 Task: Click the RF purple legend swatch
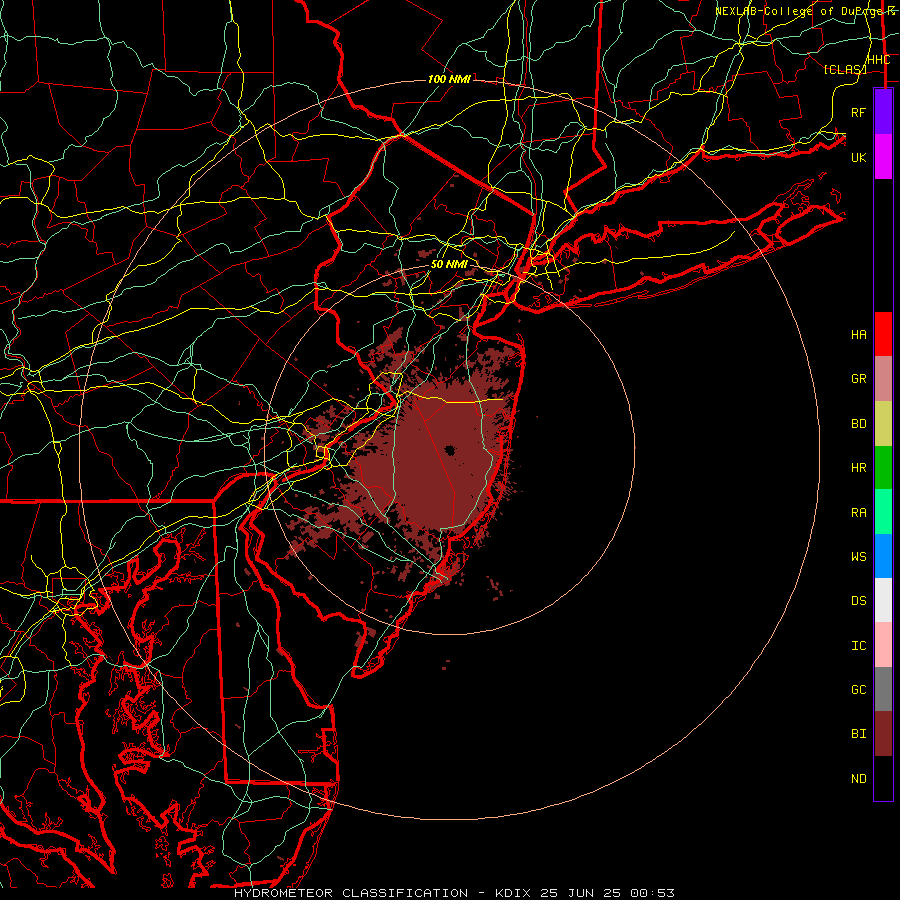pos(883,112)
